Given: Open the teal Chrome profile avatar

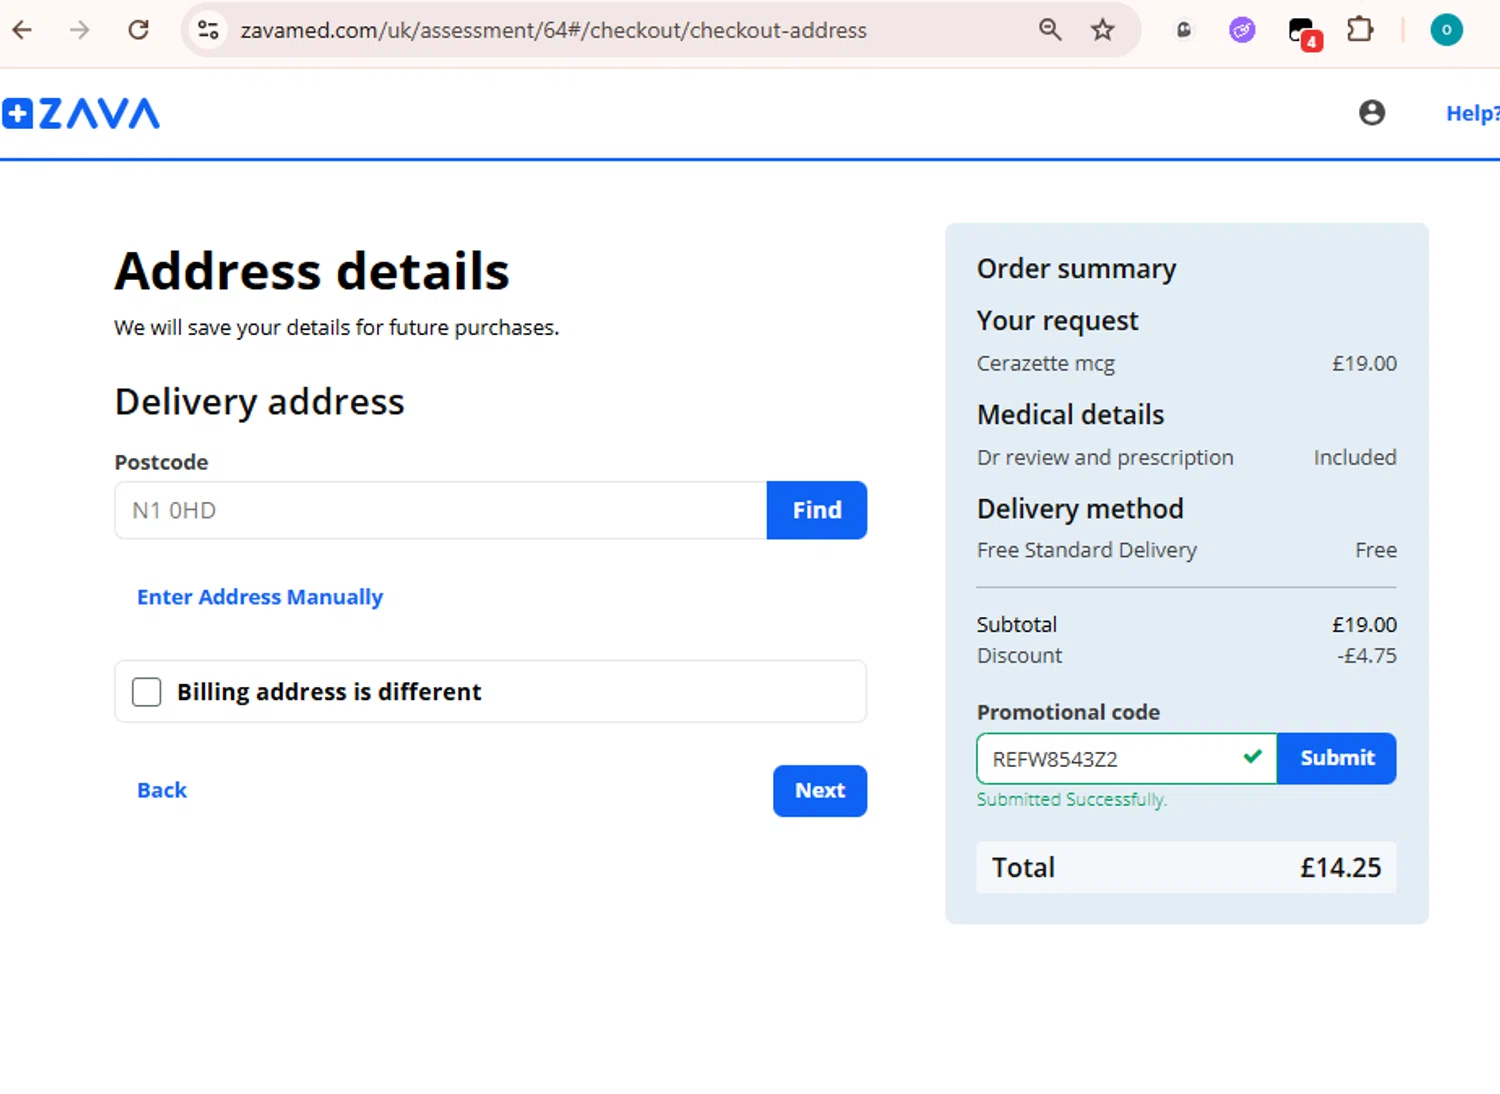Looking at the screenshot, I should (1446, 30).
